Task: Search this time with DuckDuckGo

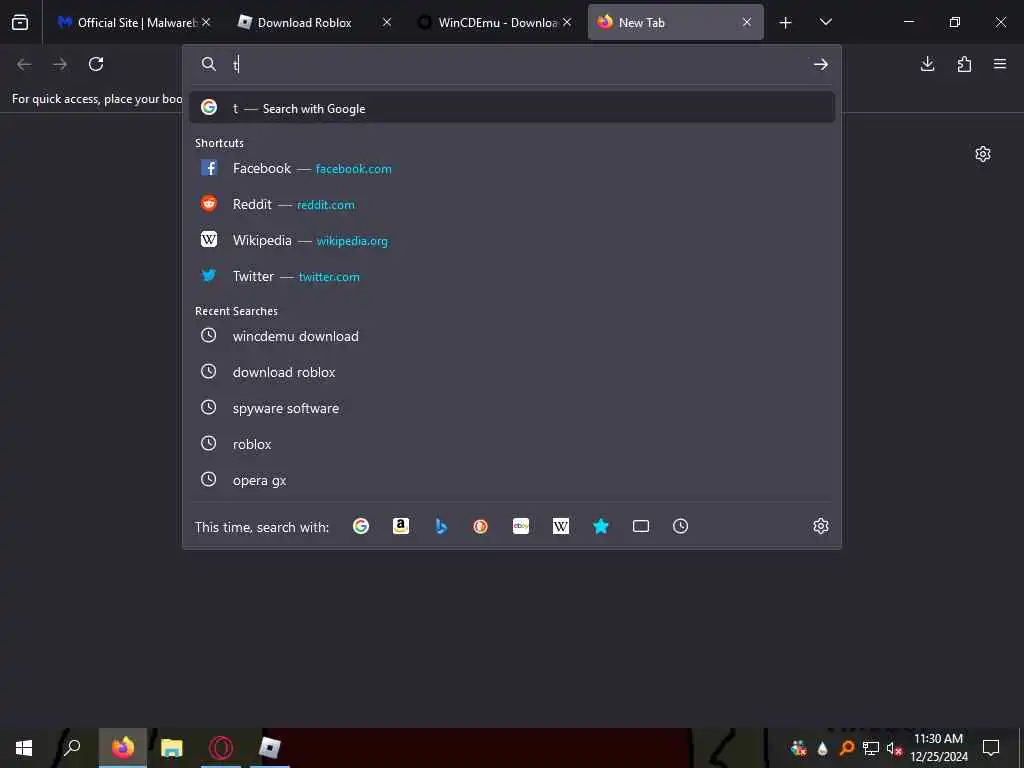Action: coord(481,526)
